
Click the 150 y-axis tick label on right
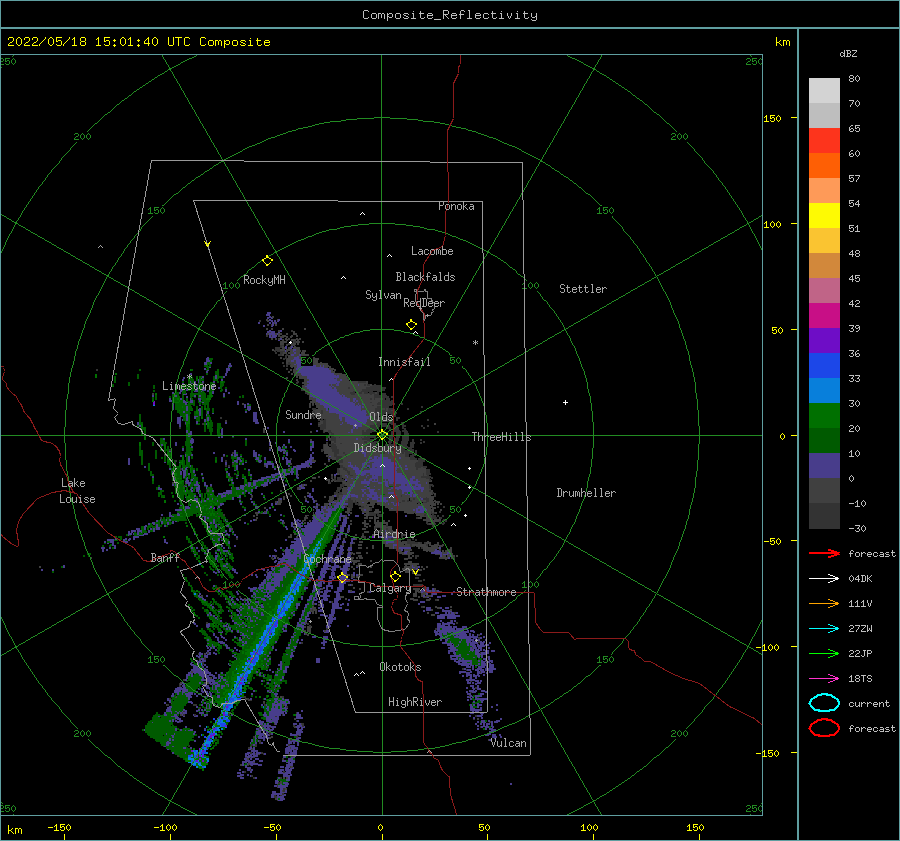[x=772, y=118]
